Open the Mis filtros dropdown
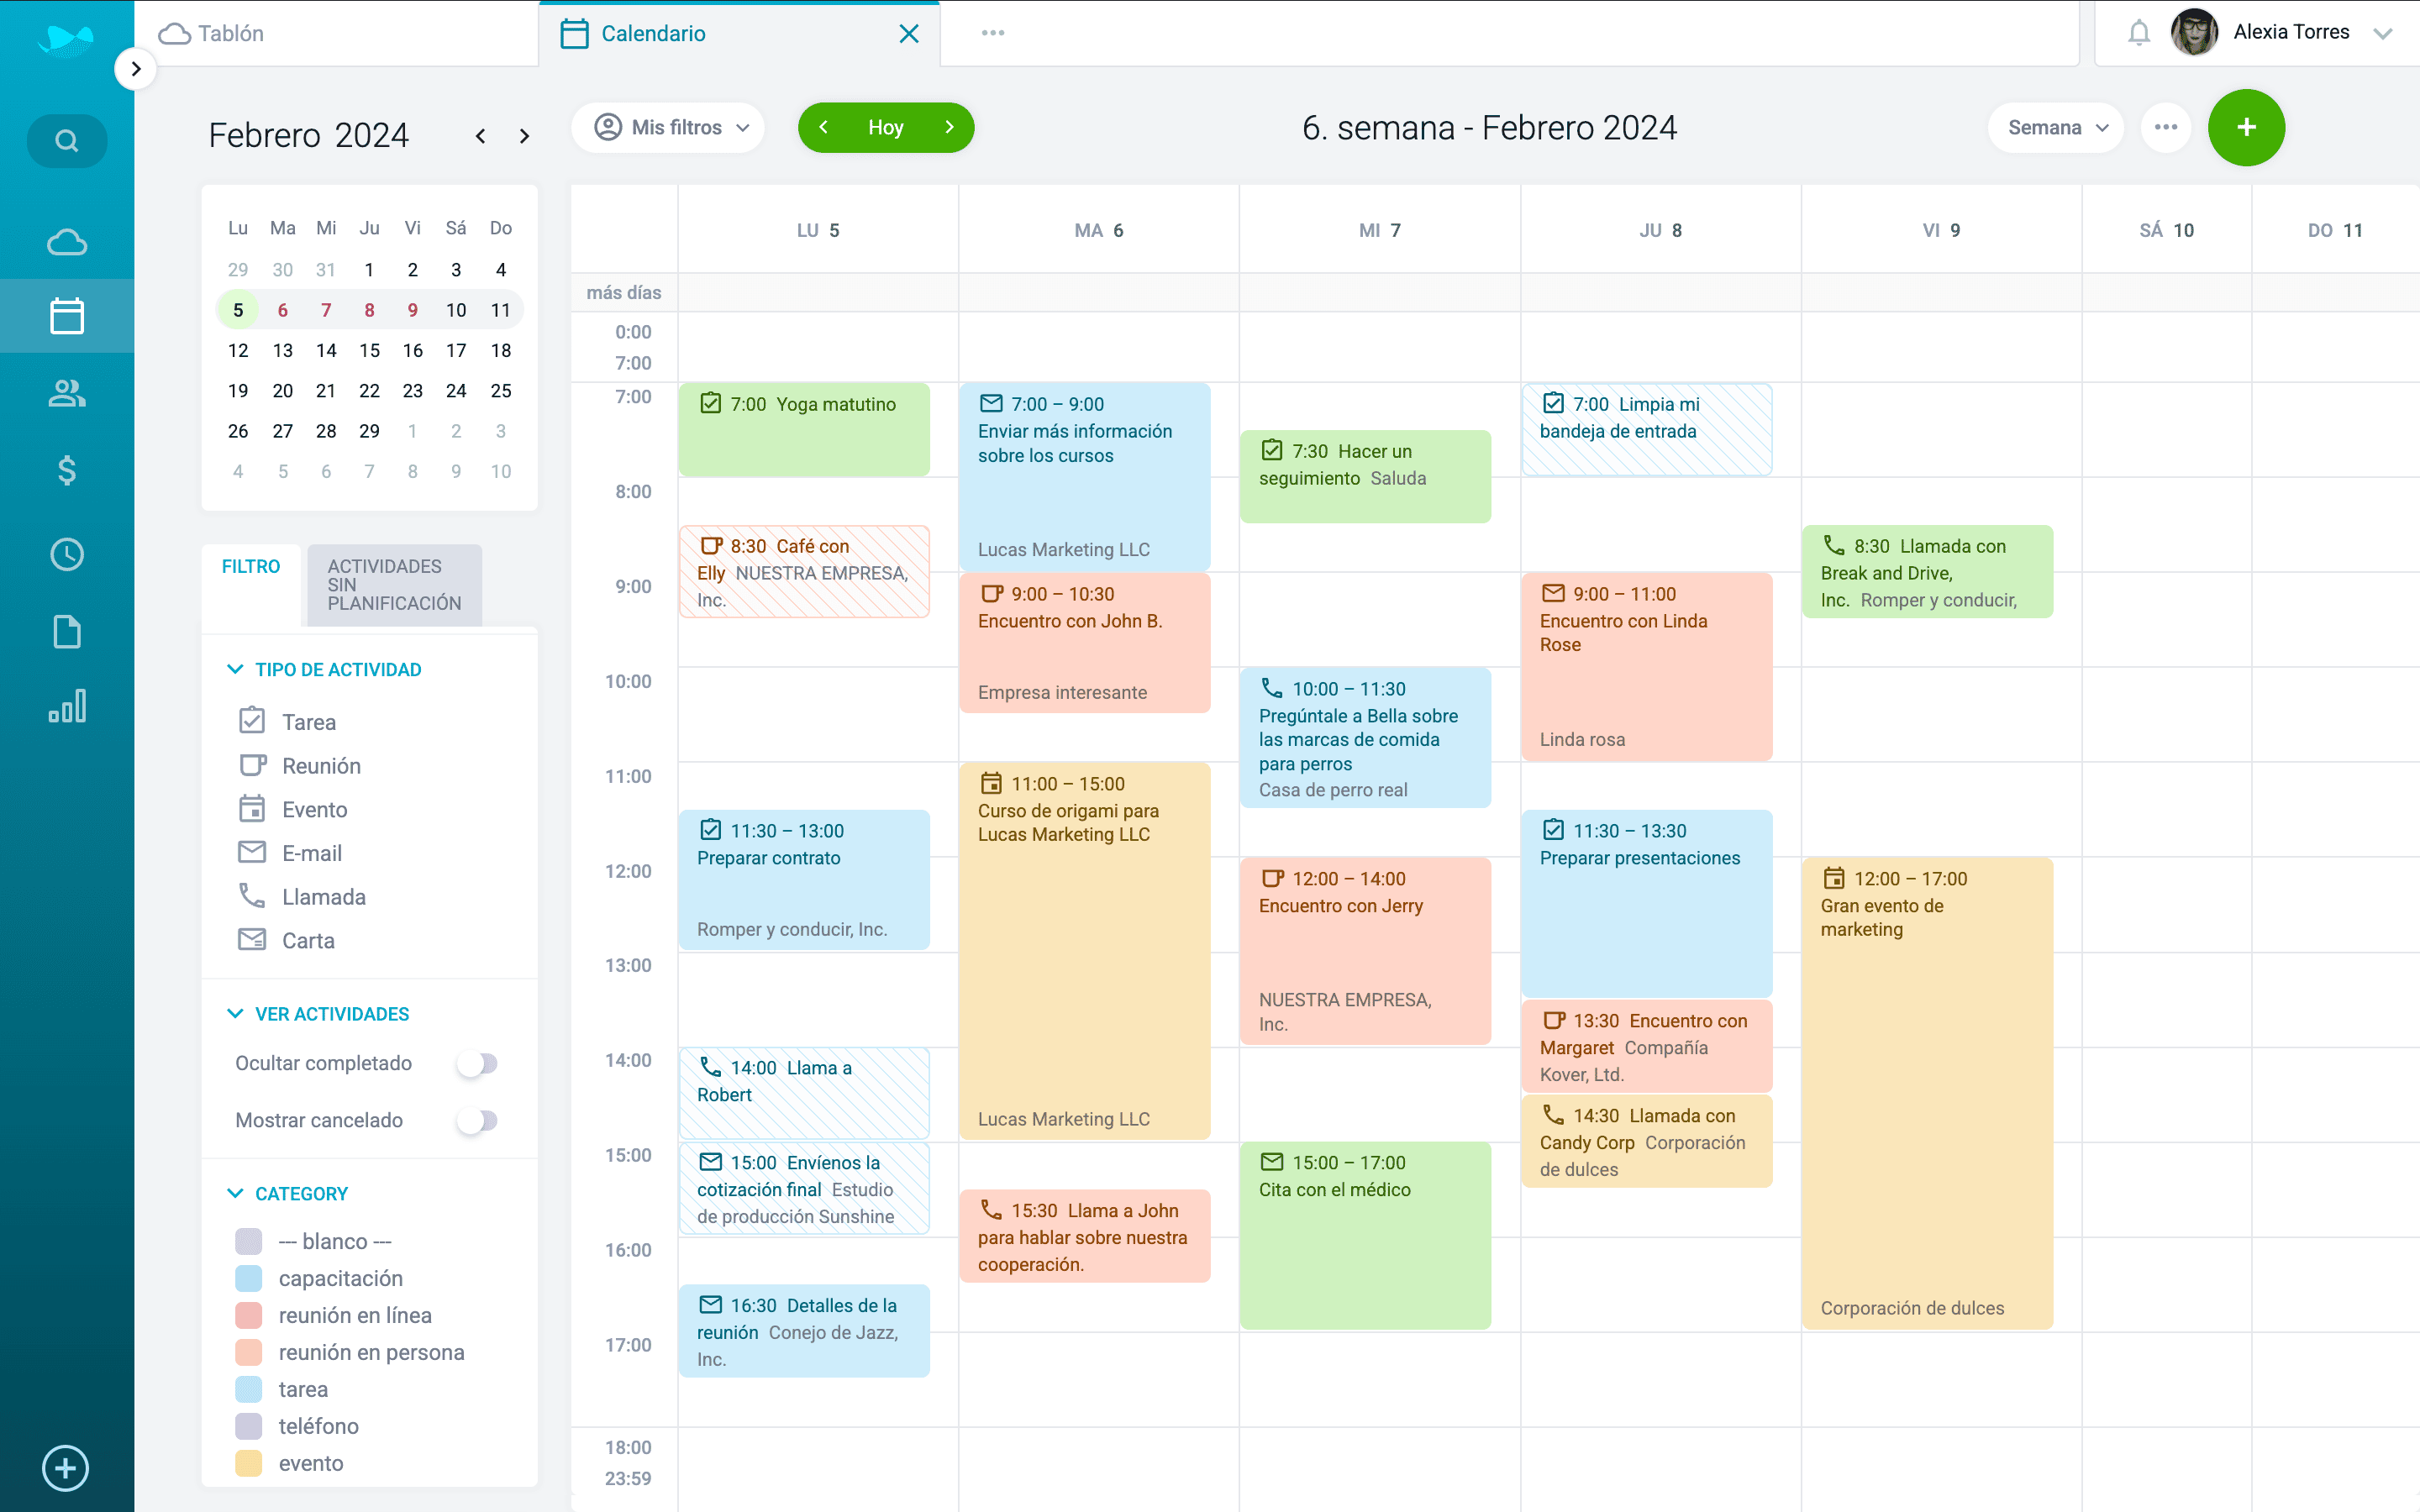The width and height of the screenshot is (2420, 1512). [670, 128]
